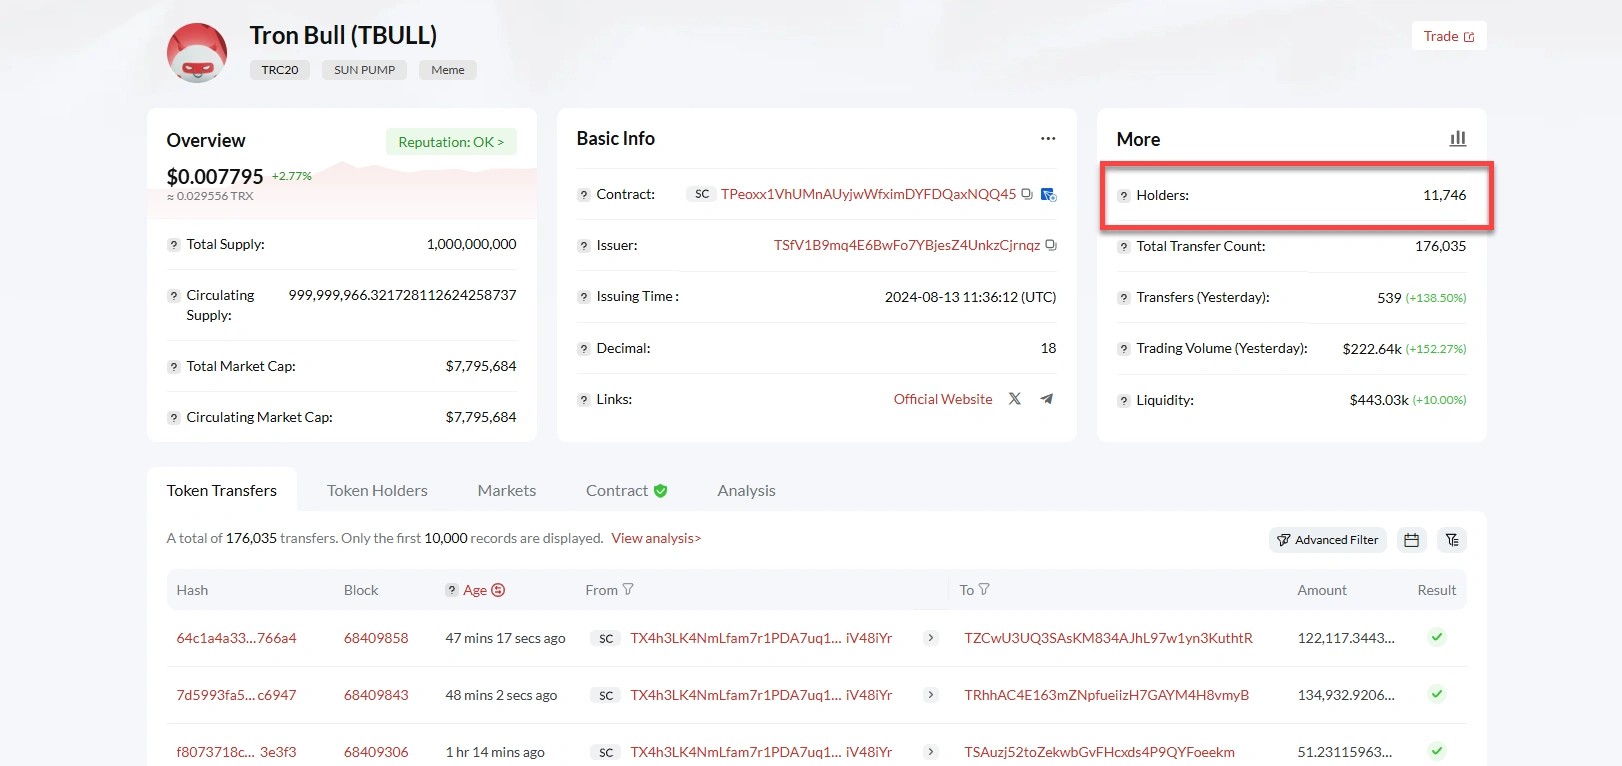1622x766 pixels.
Task: Click the help icon next to Holders
Action: pos(1124,196)
